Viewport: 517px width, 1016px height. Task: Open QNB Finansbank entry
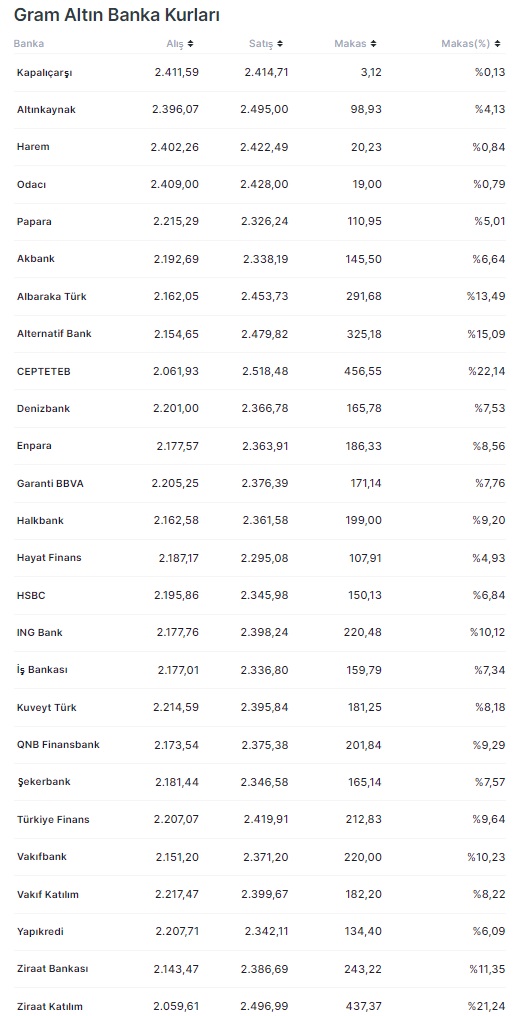click(260, 745)
